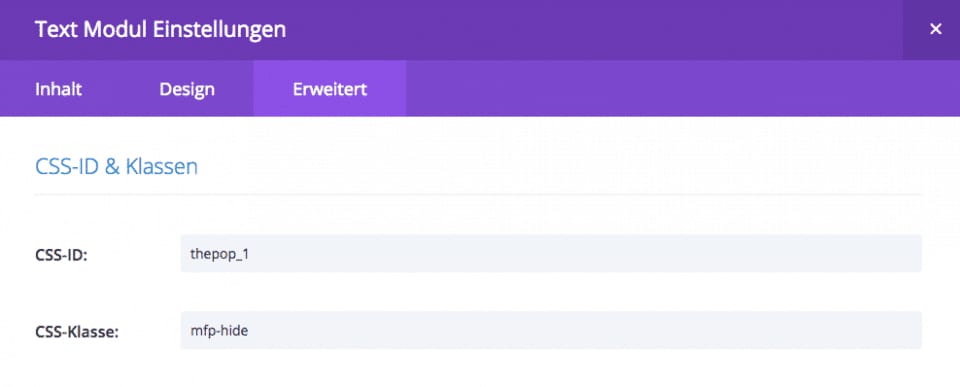Place cursor in thepop_1 text

[x=220, y=254]
